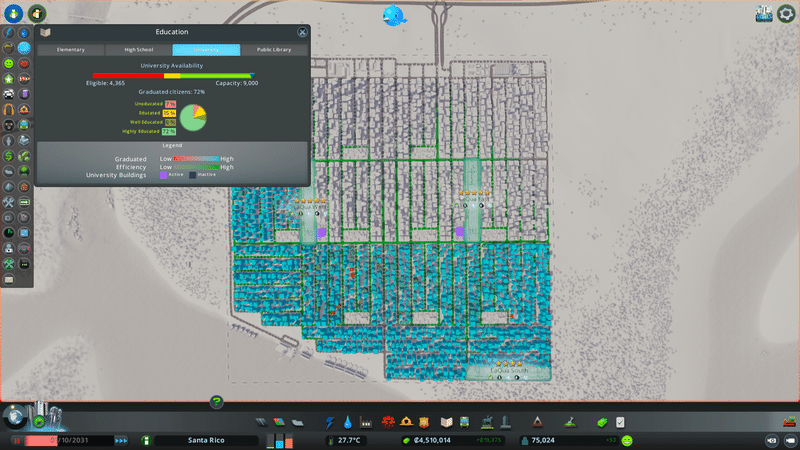Screen dimensions: 800x450
Task: Open the Chirper bird feed
Action: click(394, 16)
